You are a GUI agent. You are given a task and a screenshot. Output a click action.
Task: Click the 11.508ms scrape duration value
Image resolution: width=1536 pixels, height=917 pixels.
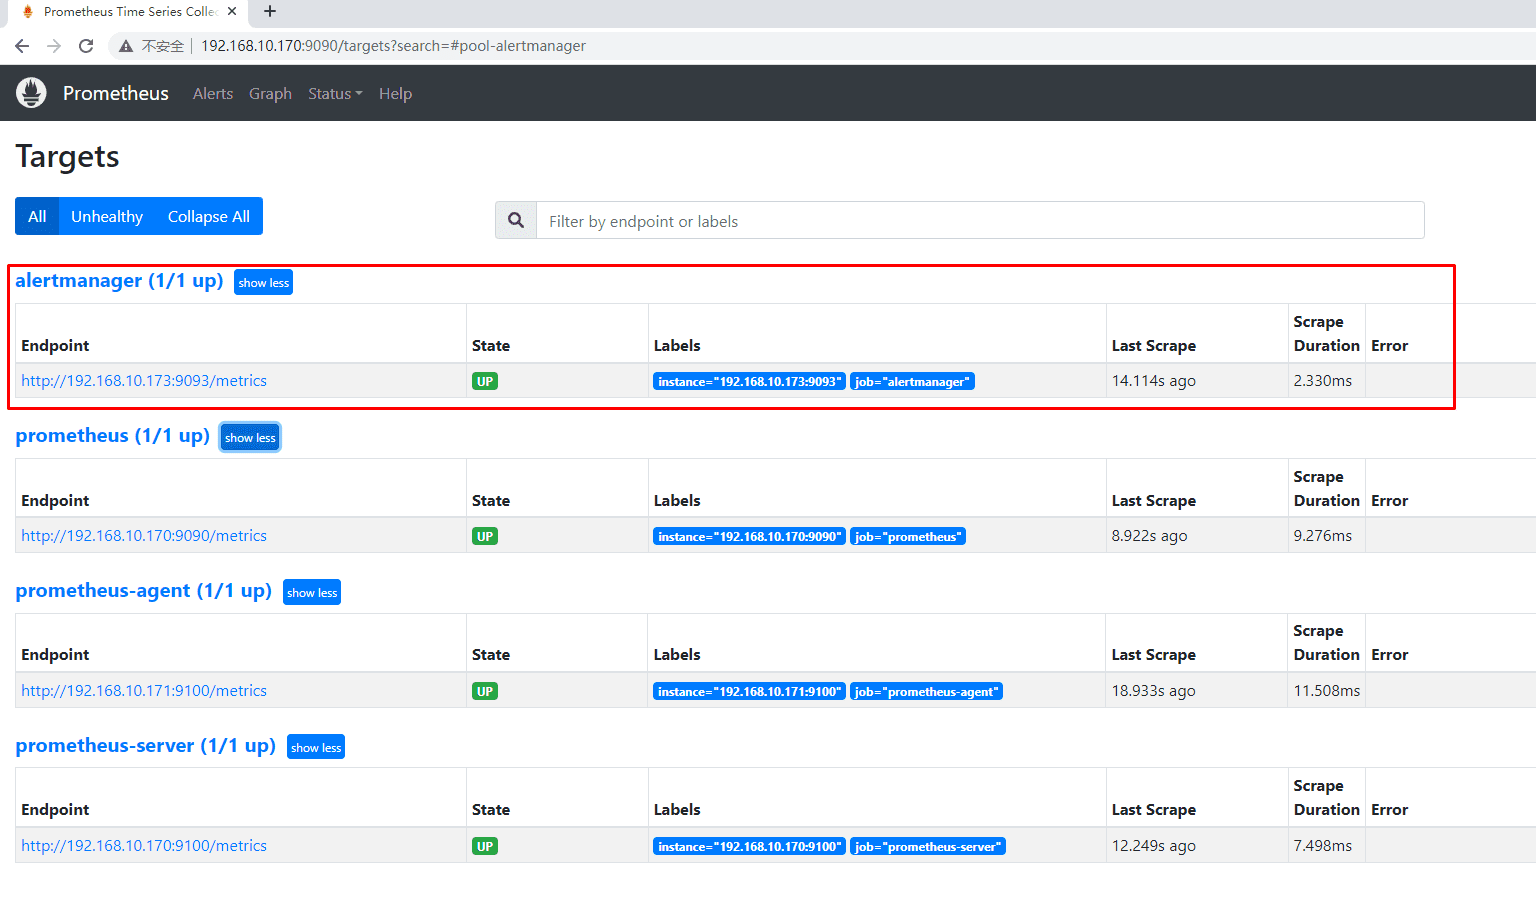(1327, 691)
